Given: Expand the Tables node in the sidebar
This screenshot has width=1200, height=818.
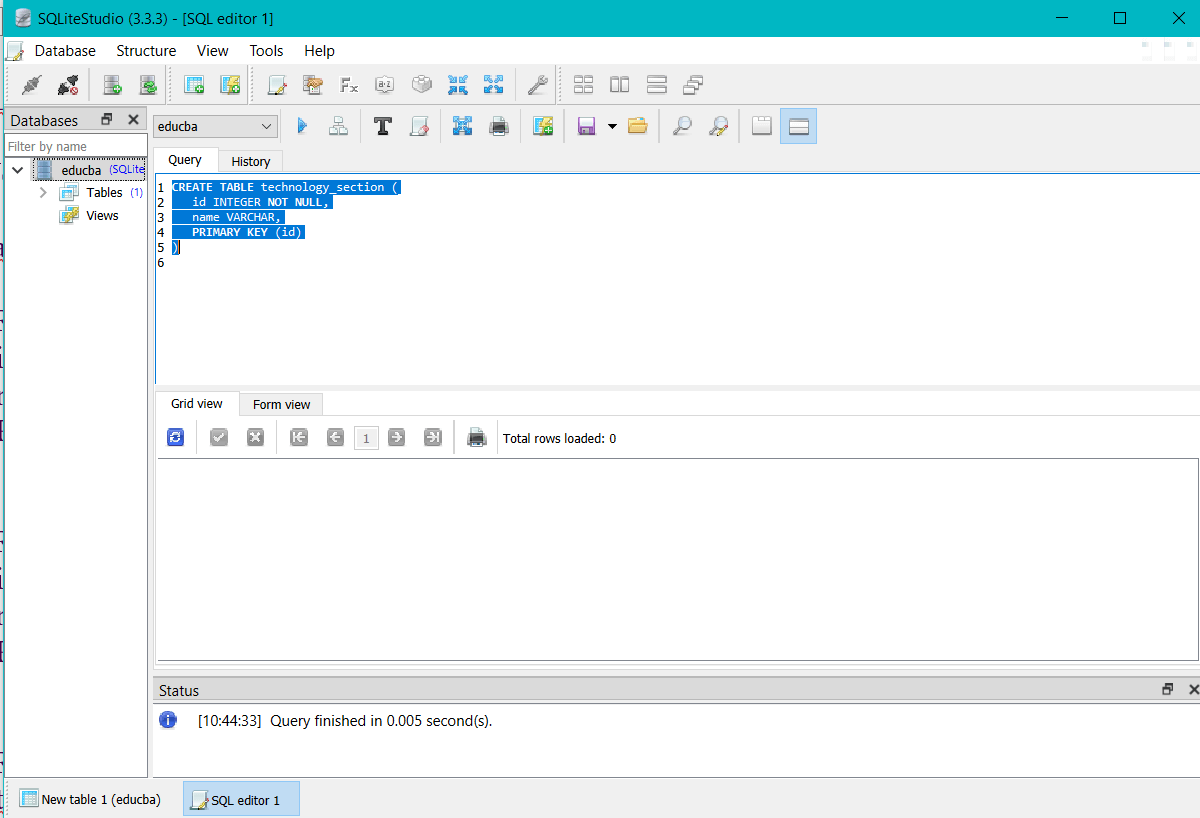Looking at the screenshot, I should click(42, 192).
